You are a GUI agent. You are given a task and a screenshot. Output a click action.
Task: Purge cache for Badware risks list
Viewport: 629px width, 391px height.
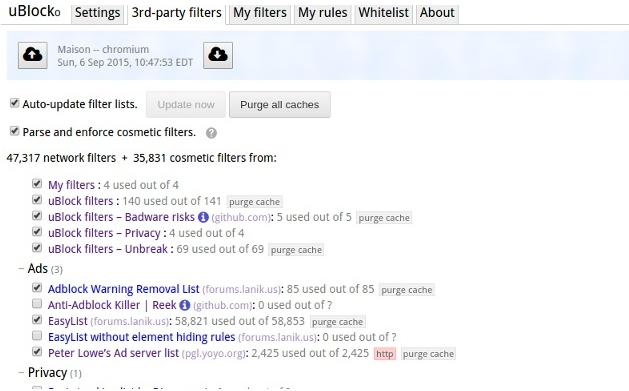point(384,218)
